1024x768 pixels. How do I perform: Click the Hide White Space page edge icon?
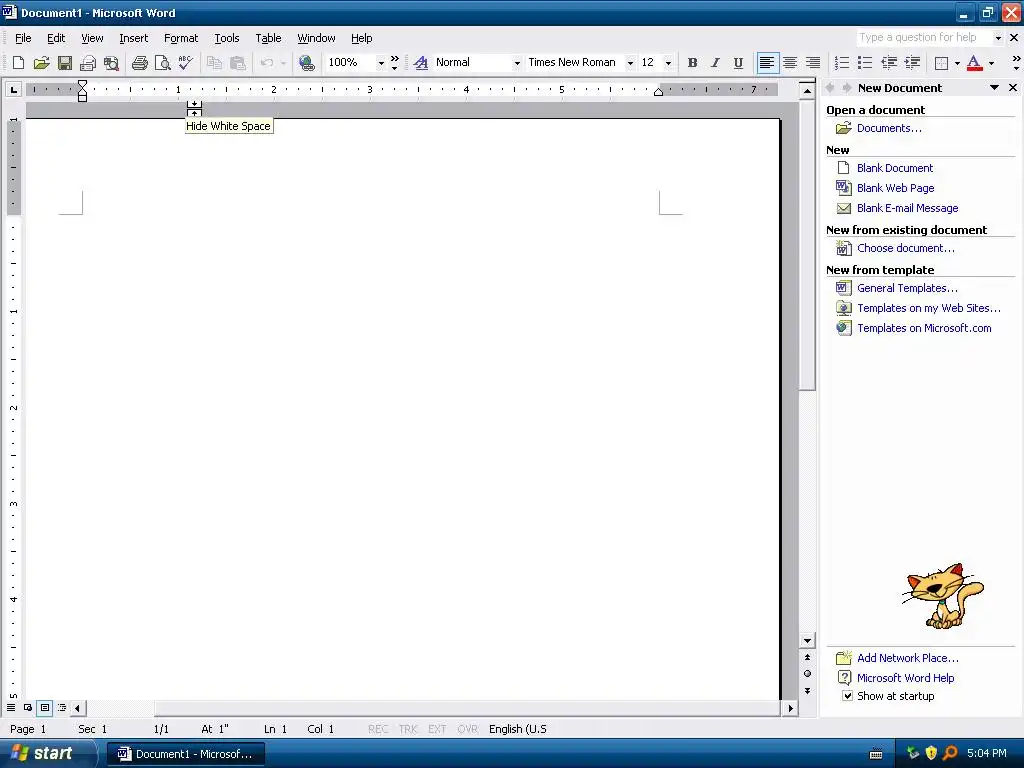click(x=194, y=109)
